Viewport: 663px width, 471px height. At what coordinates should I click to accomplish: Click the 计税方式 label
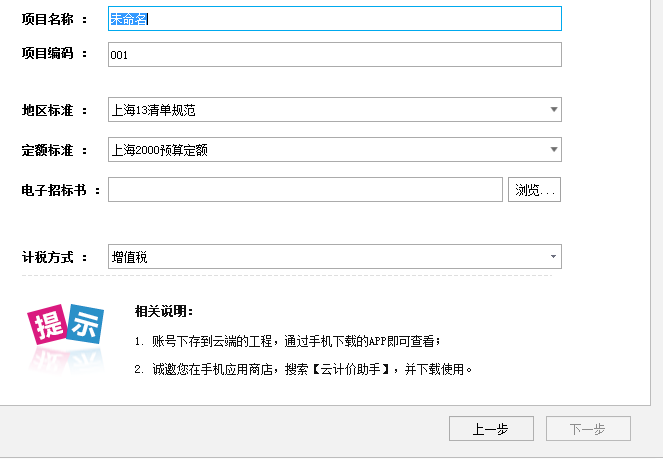pos(48,257)
